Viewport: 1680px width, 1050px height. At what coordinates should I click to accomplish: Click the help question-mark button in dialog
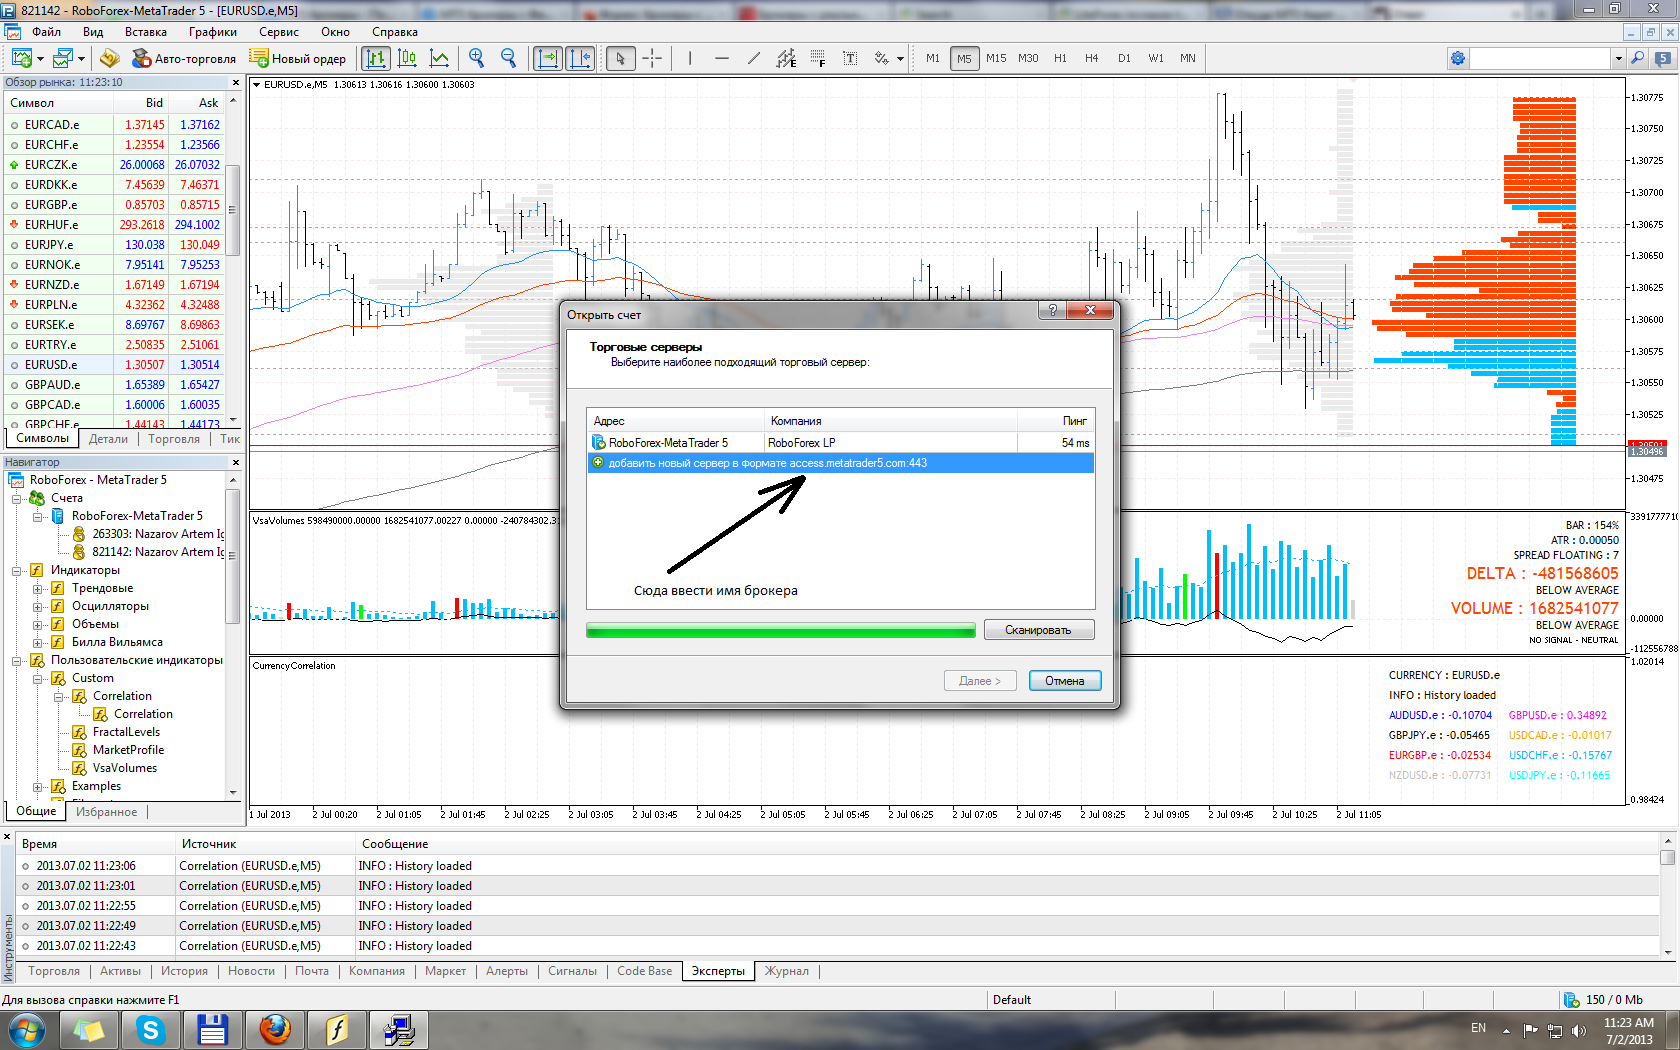[1051, 310]
